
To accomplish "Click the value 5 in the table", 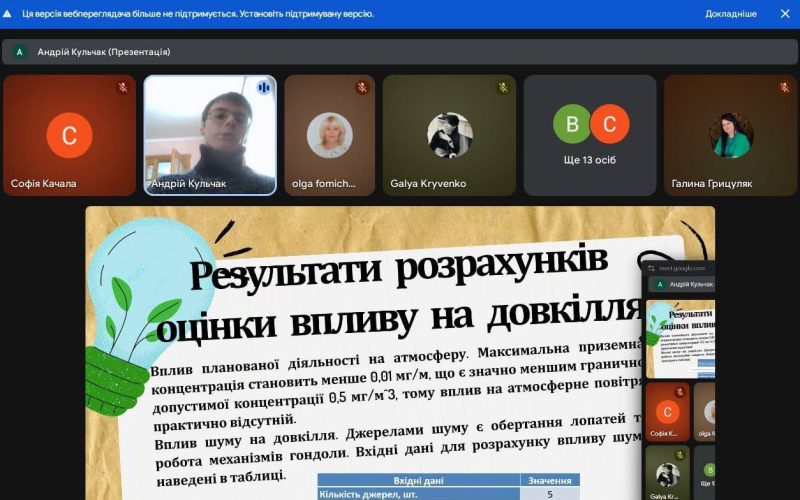I will pyautogui.click(x=549, y=493).
